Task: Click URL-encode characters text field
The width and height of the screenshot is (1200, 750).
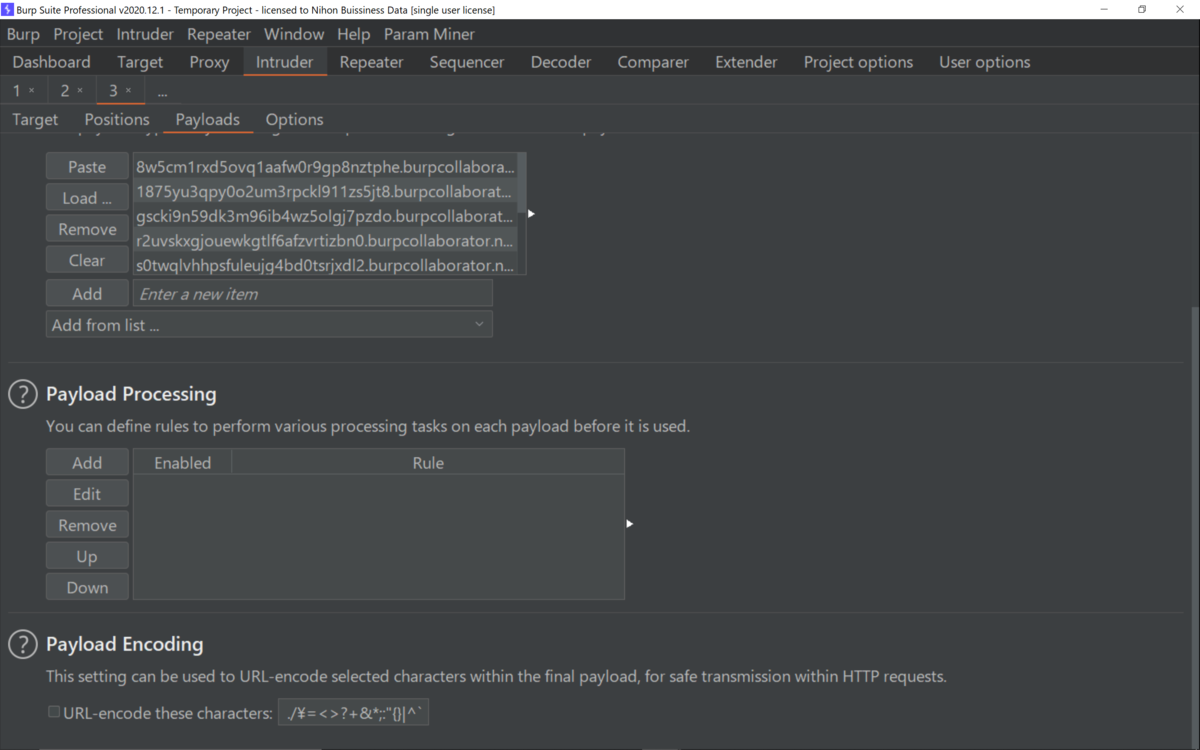Action: (x=353, y=713)
